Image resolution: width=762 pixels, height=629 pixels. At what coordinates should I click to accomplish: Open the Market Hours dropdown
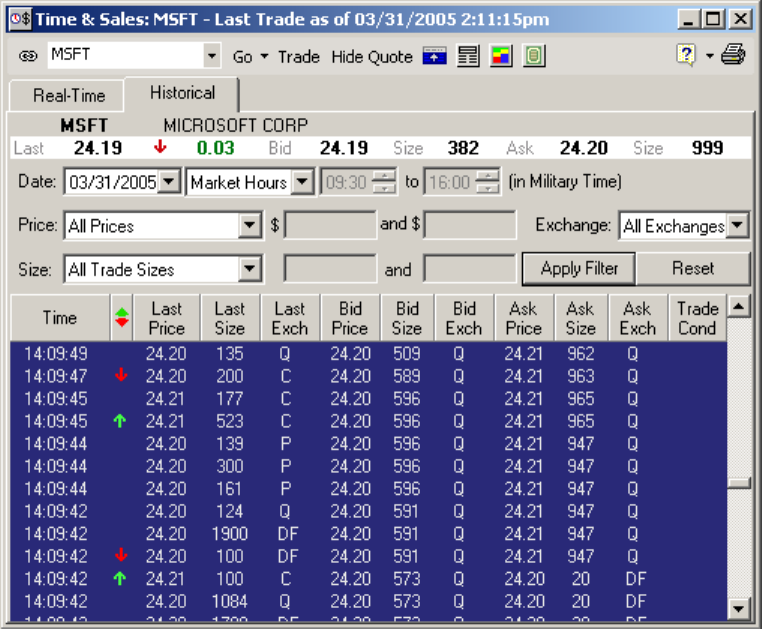302,182
